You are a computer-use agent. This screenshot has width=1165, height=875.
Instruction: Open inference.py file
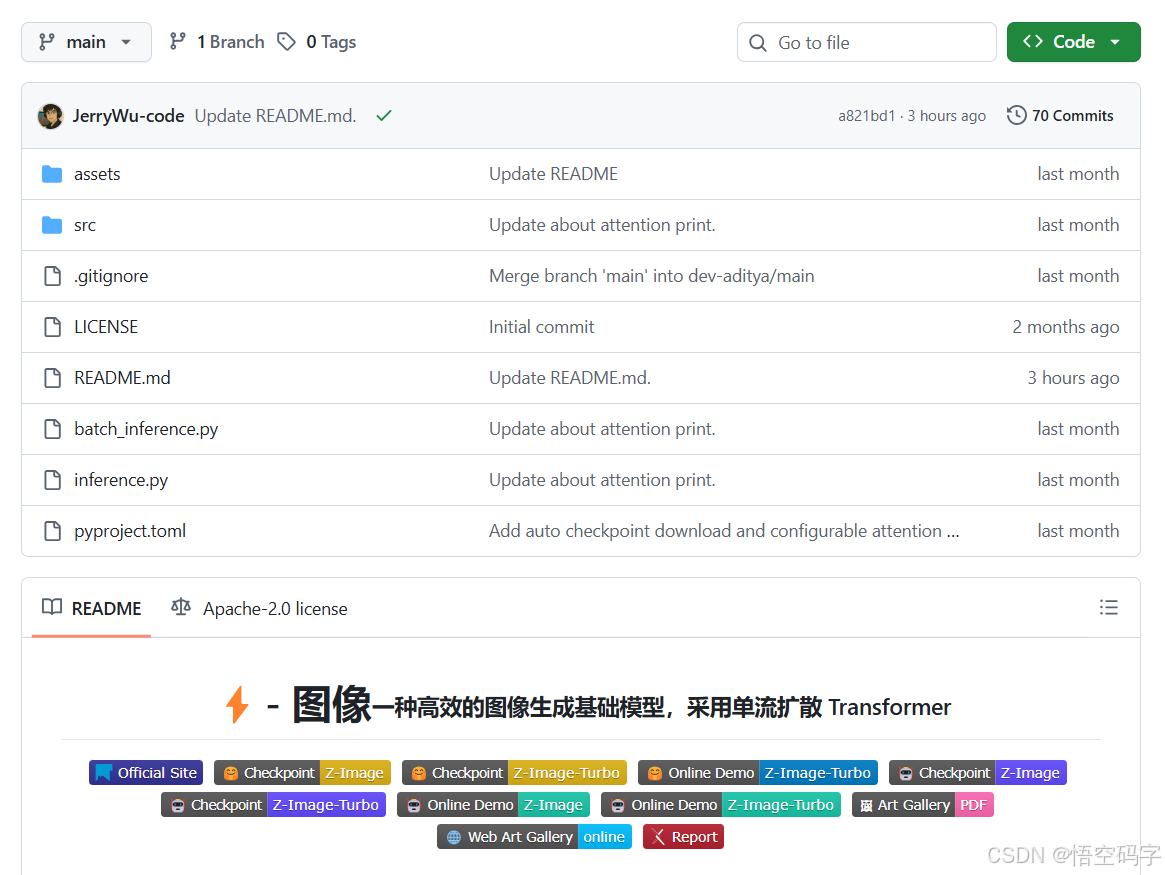click(x=121, y=481)
